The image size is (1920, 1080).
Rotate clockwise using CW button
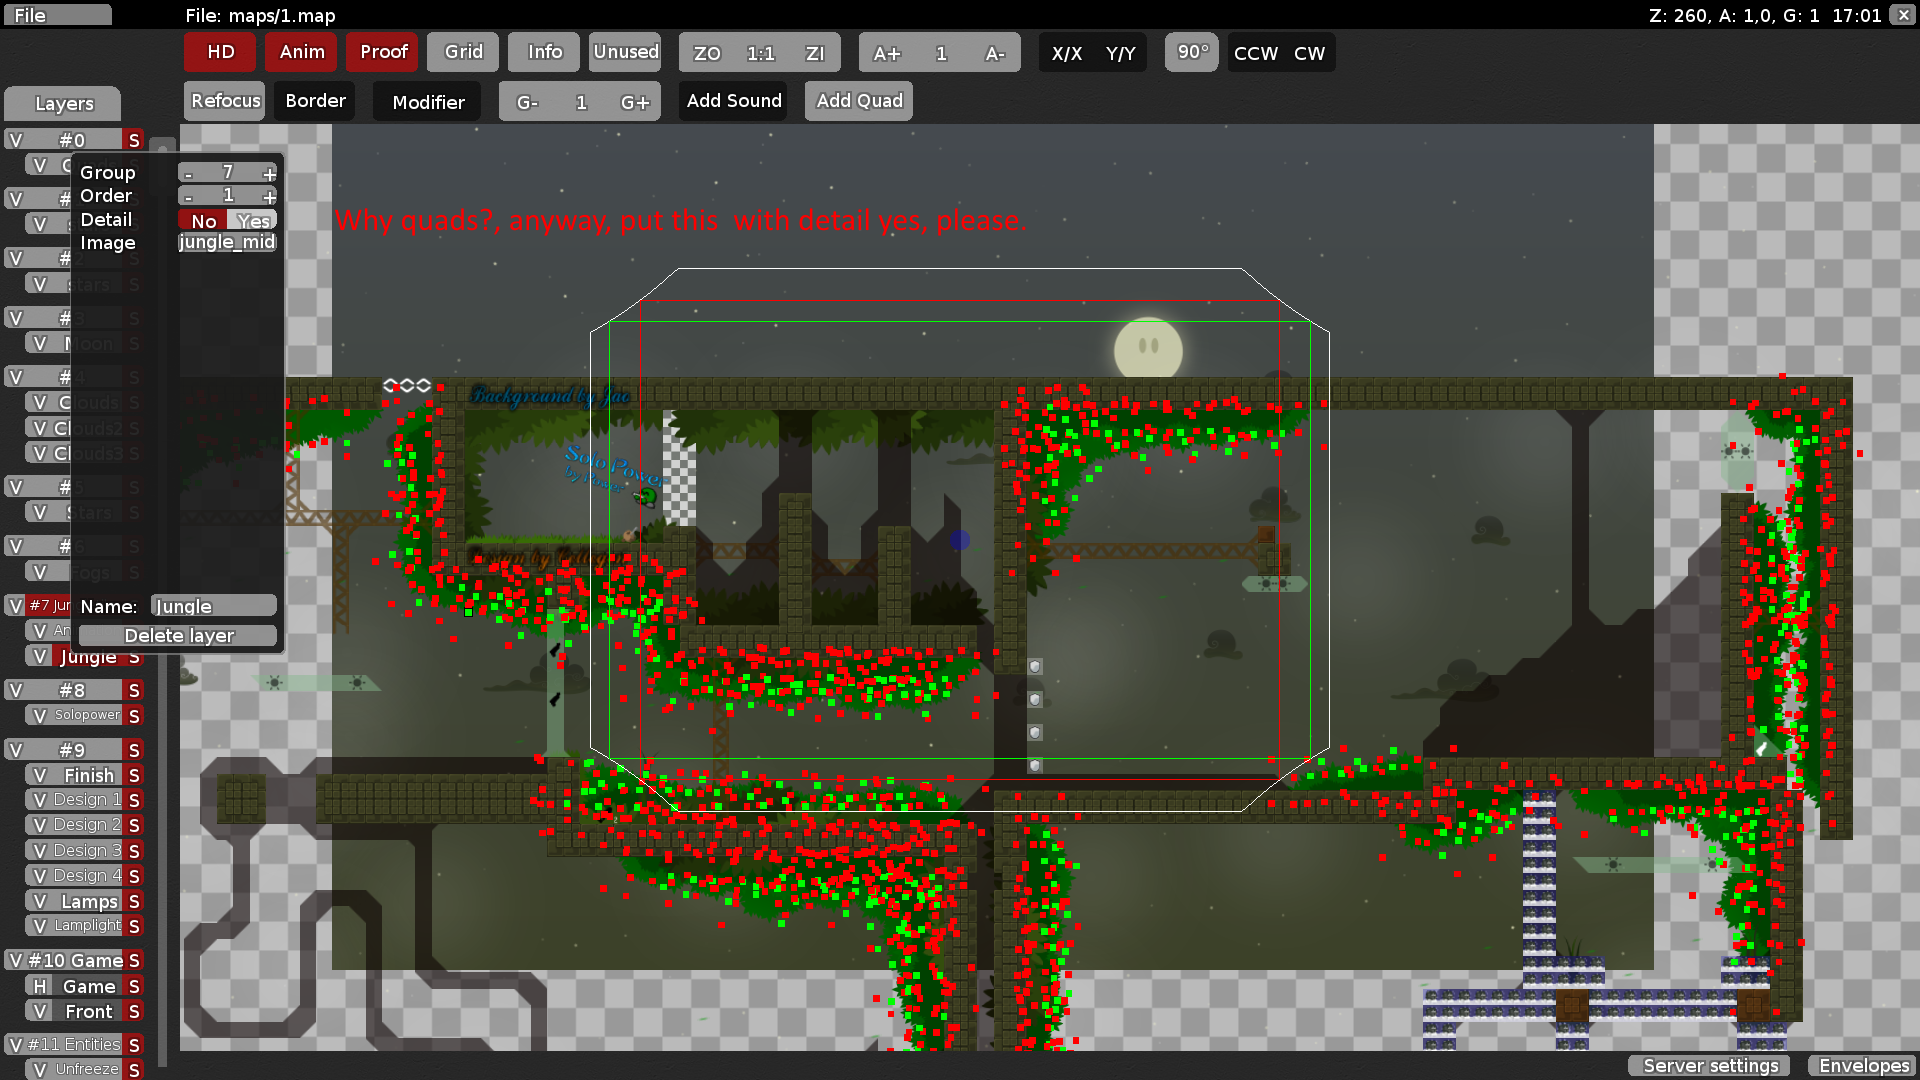pyautogui.click(x=1309, y=53)
